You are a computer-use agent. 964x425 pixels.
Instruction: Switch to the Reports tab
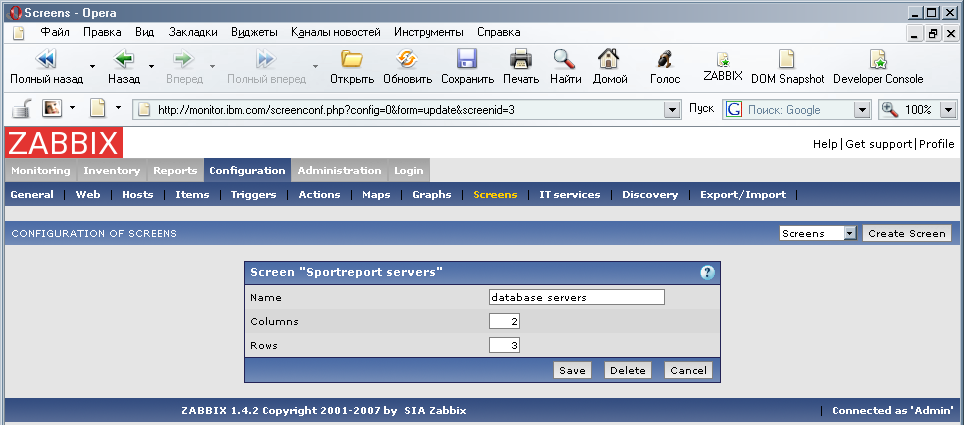click(175, 170)
